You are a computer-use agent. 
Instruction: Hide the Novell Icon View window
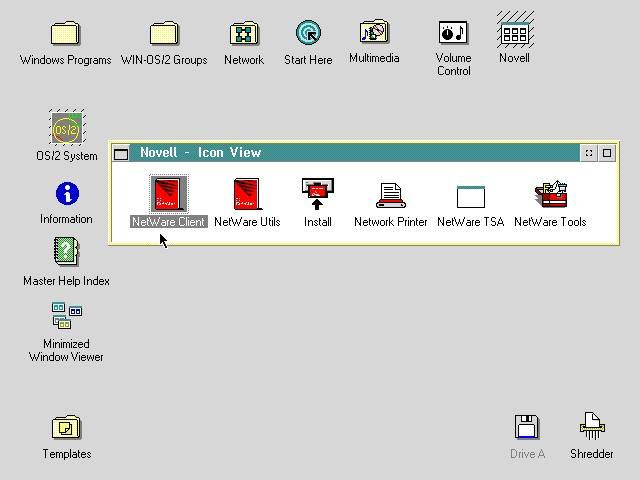(589, 153)
